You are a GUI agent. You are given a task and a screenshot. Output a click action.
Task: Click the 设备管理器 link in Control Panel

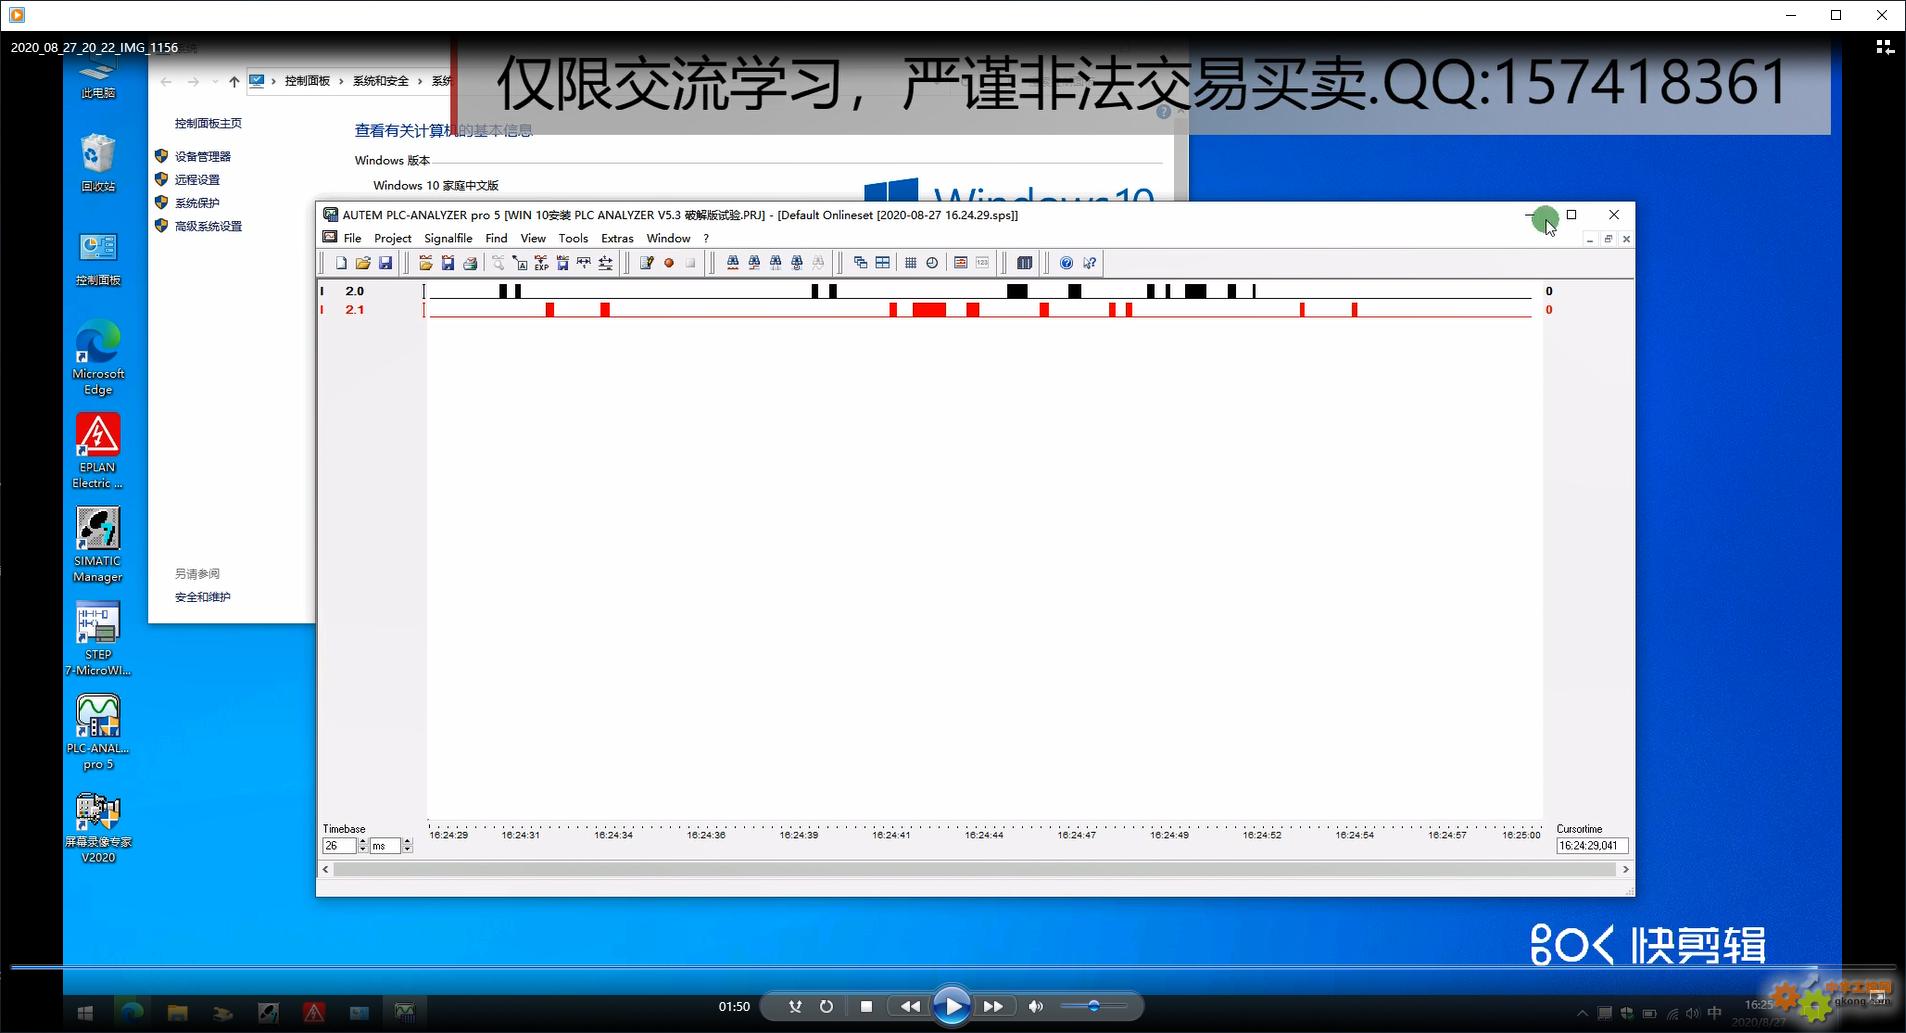coord(203,156)
